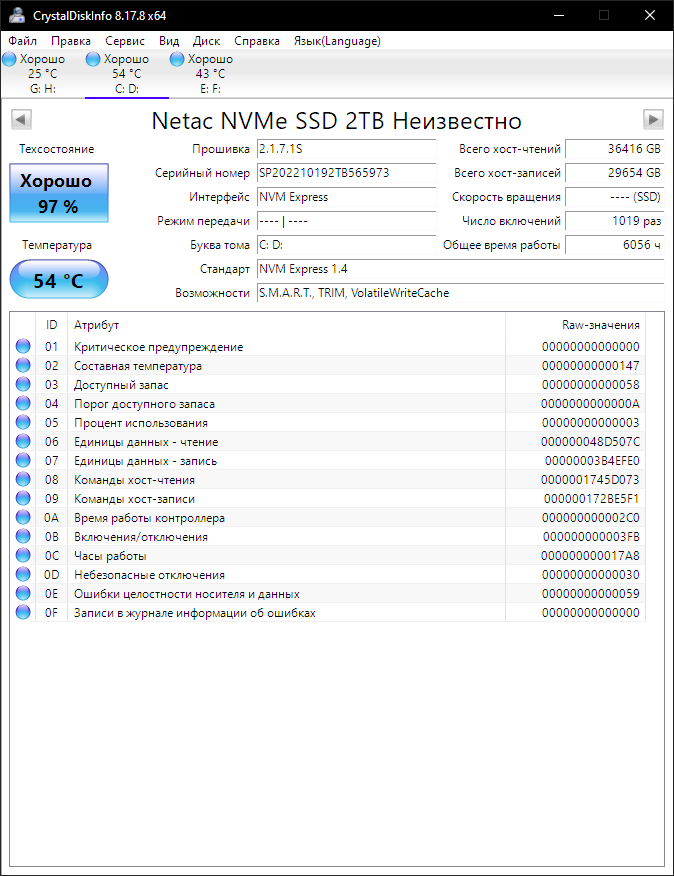Open the Справка menu

pos(257,41)
